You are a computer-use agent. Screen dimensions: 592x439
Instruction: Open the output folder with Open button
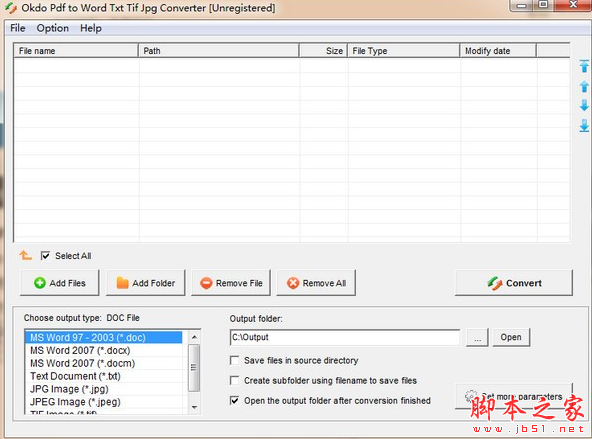[x=511, y=337]
